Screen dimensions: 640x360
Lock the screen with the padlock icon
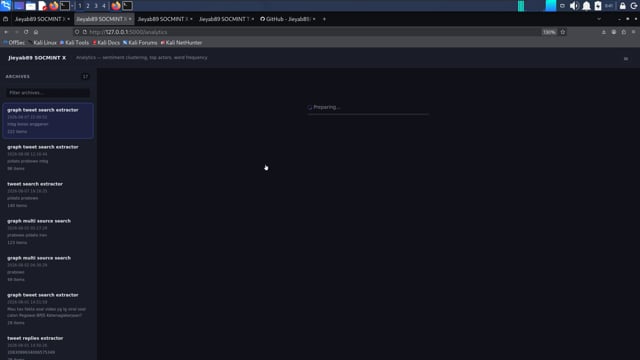pos(622,6)
